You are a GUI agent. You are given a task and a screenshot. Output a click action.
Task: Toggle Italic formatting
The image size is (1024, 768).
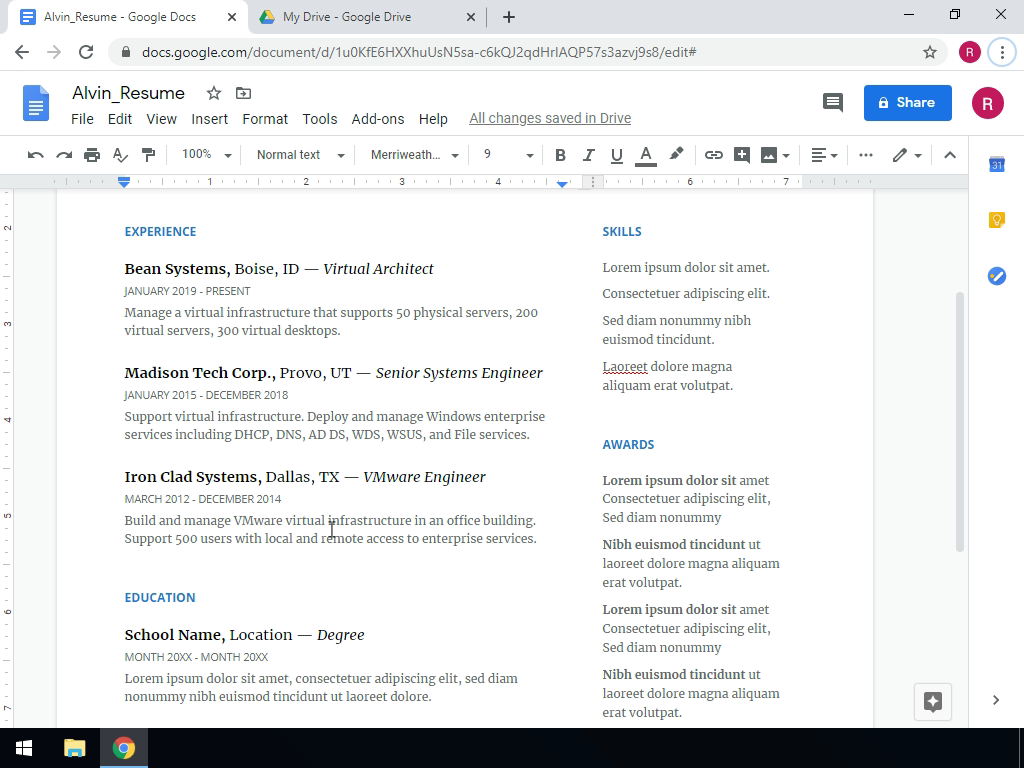[588, 155]
